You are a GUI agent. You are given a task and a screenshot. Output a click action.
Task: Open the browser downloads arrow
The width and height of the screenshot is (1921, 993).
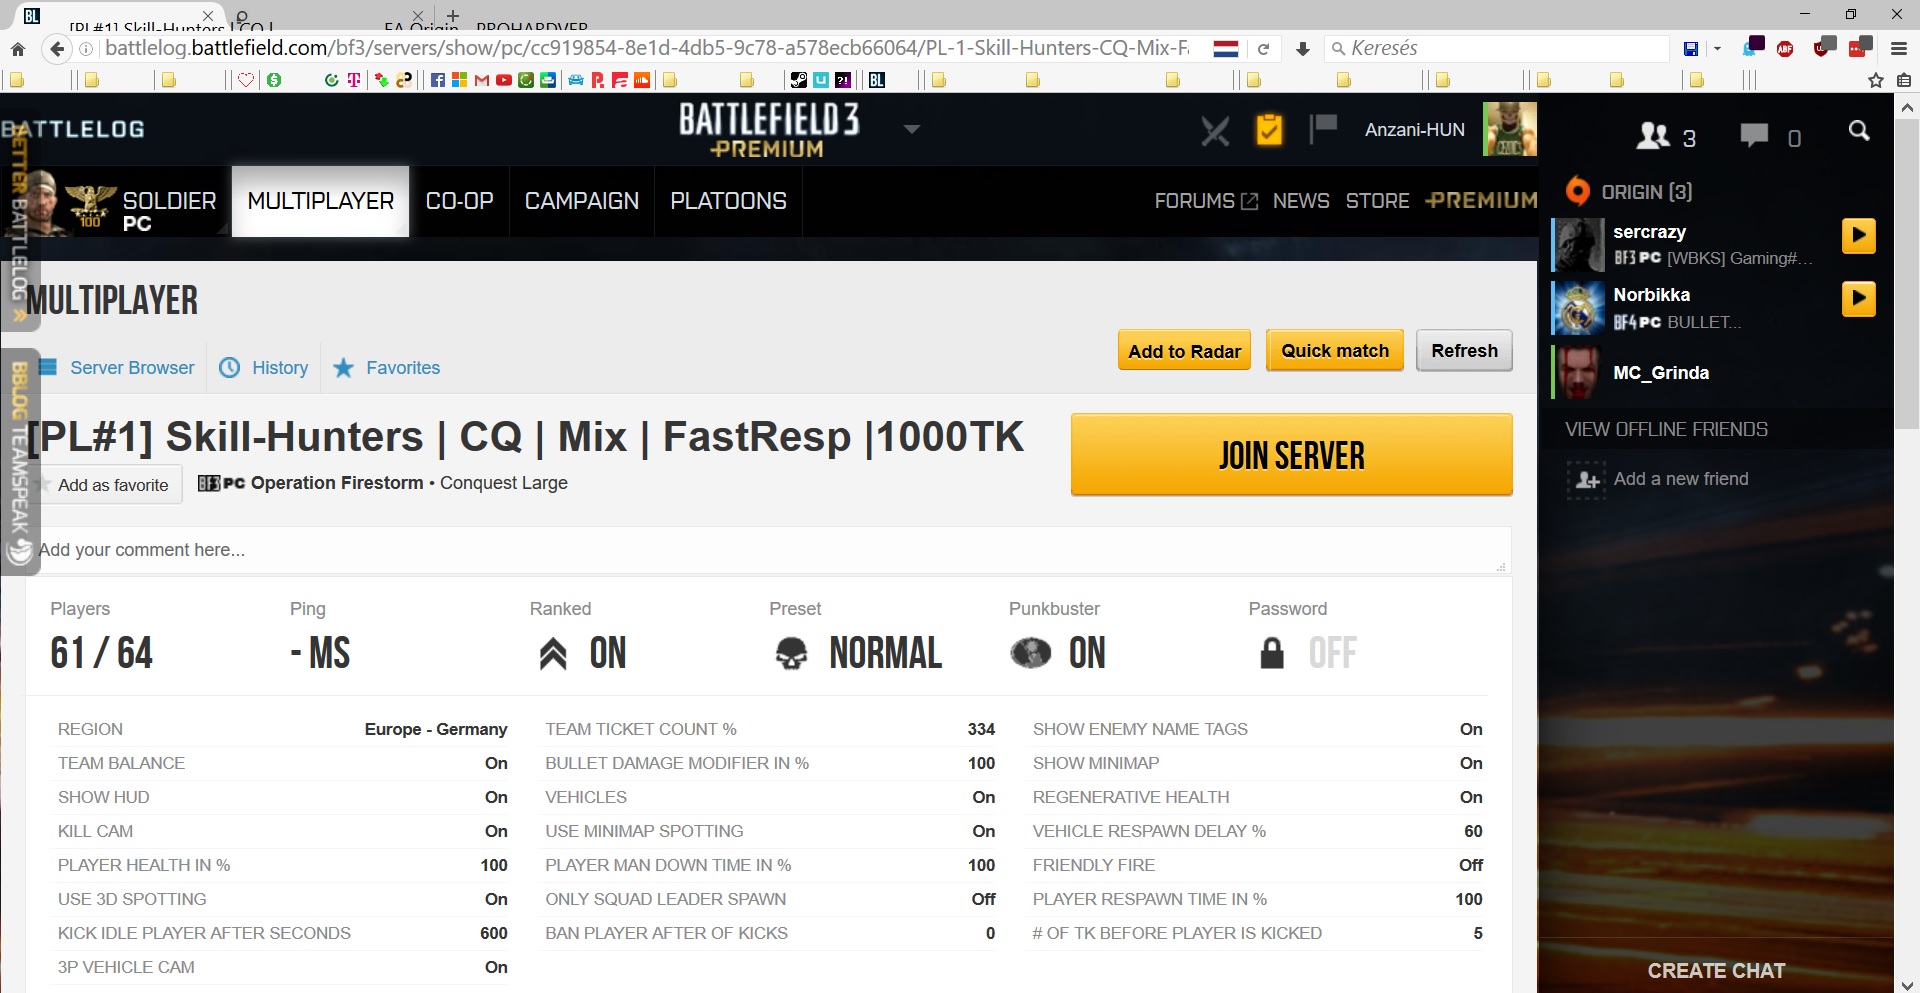point(1302,49)
